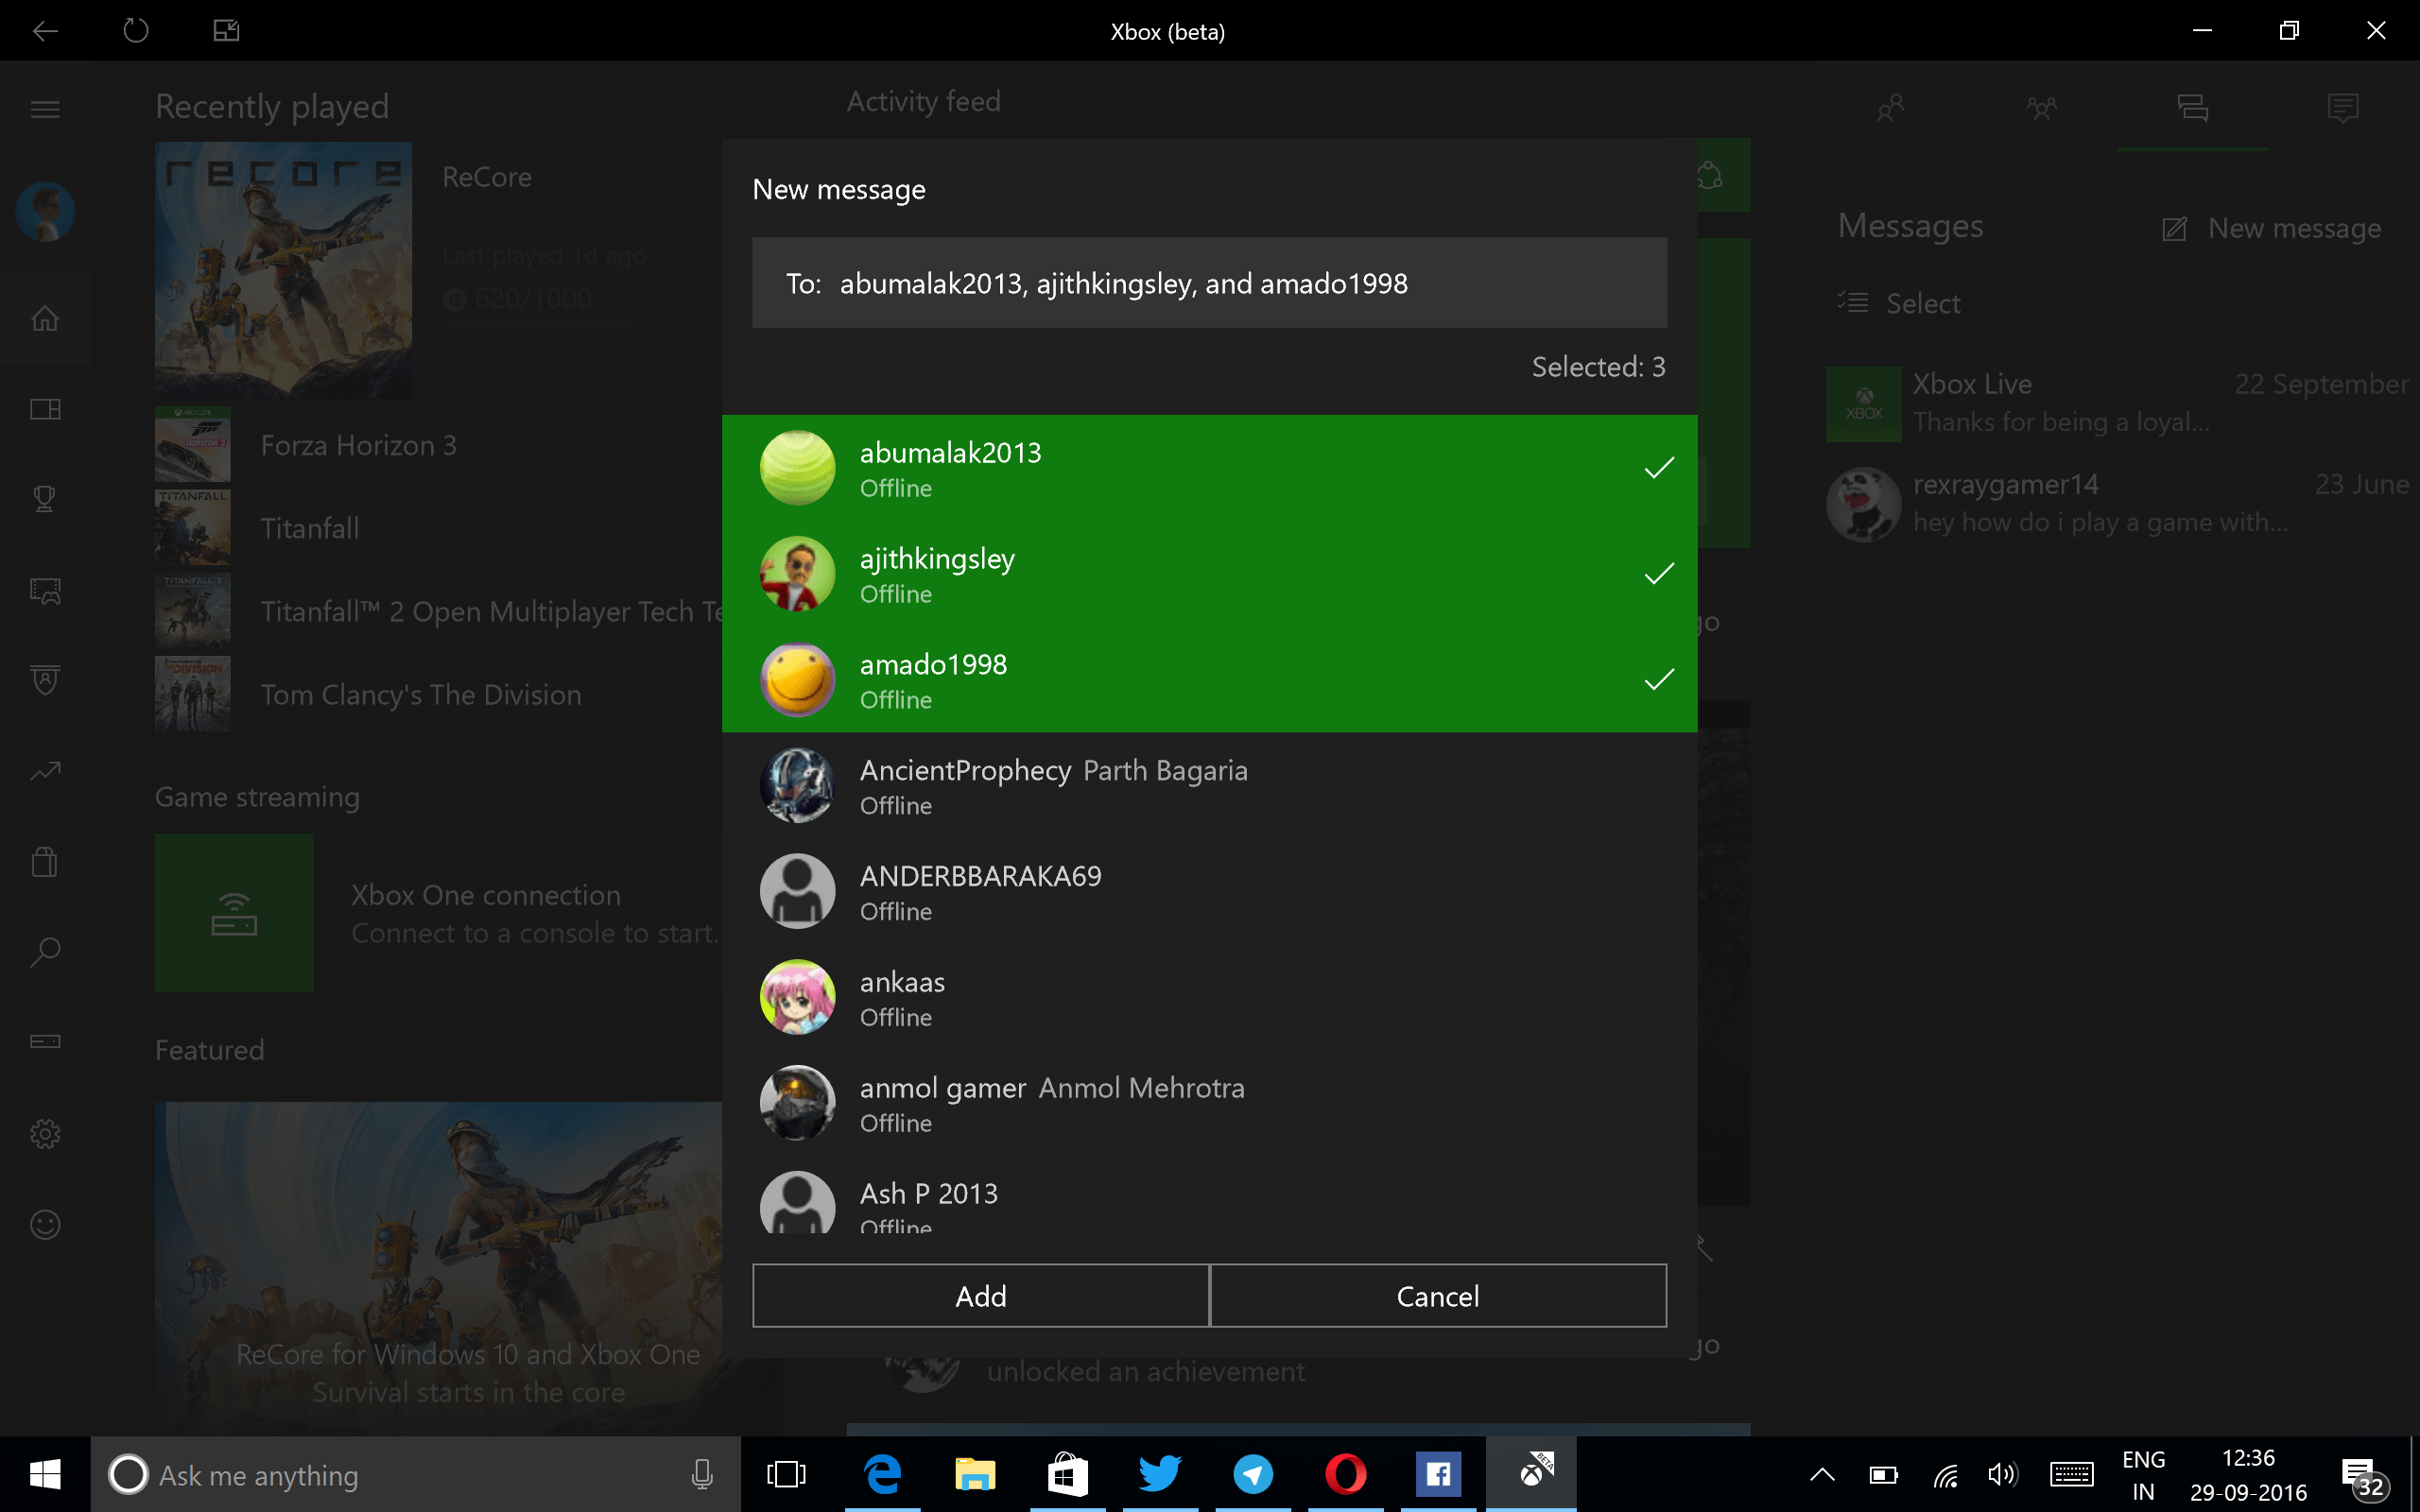Open the Xbox Live message
Image resolution: width=2420 pixels, height=1512 pixels.
tap(2118, 403)
